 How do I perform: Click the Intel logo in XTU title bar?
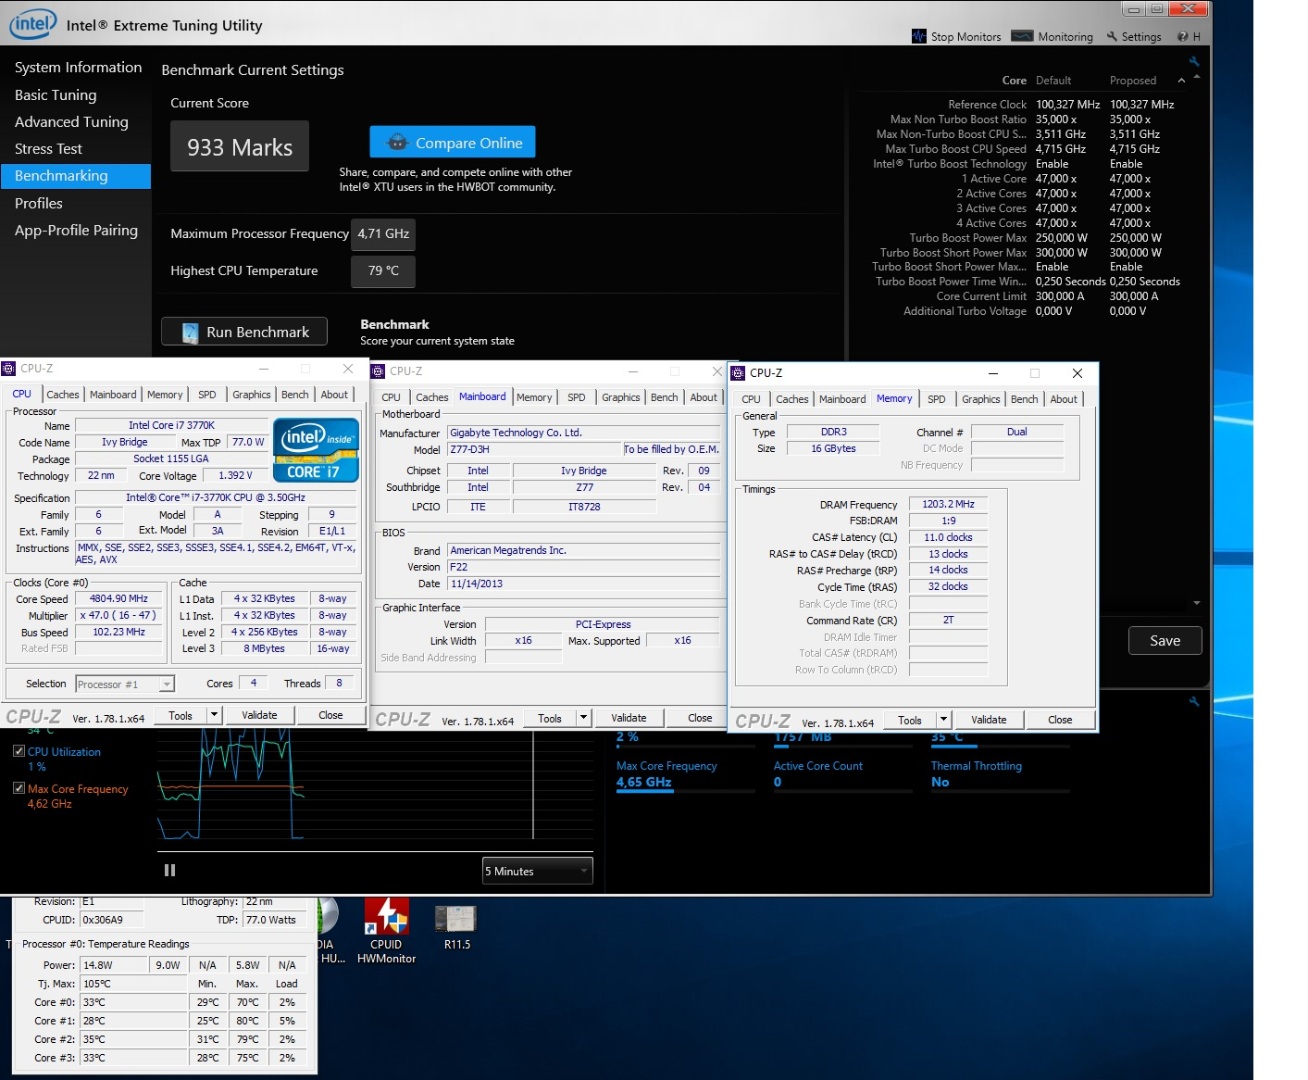tap(33, 24)
